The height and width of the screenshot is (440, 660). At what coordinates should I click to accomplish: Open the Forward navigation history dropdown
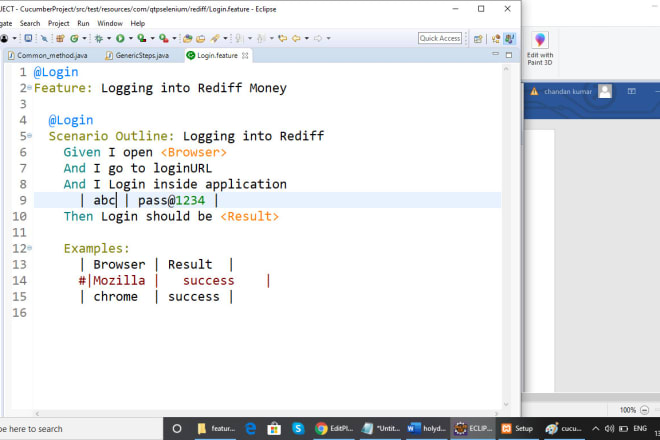click(328, 39)
